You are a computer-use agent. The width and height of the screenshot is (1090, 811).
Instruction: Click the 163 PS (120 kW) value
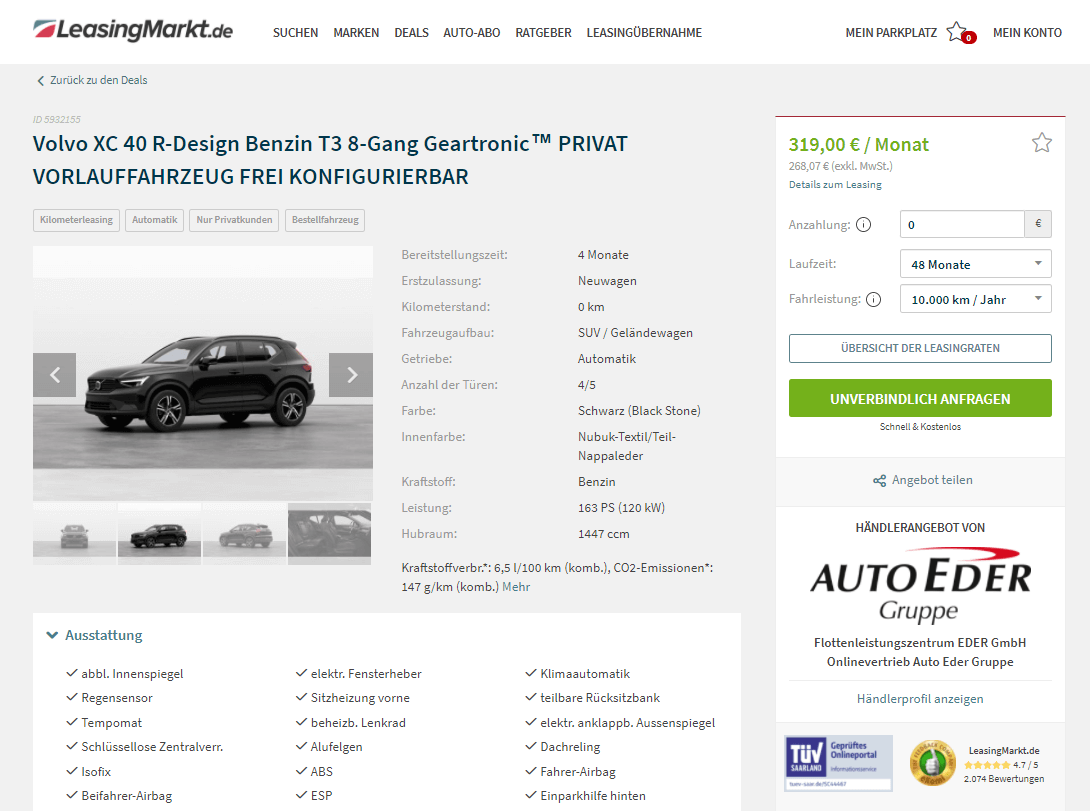point(621,509)
